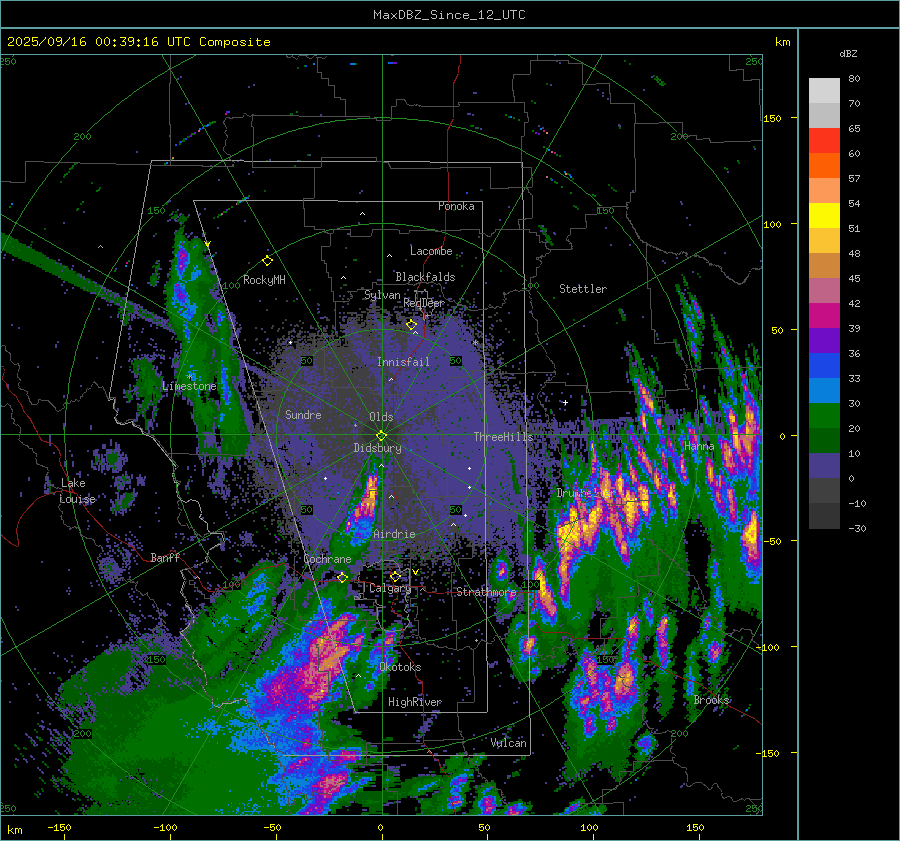
Task: Click the Hanna town label
Action: coord(699,446)
